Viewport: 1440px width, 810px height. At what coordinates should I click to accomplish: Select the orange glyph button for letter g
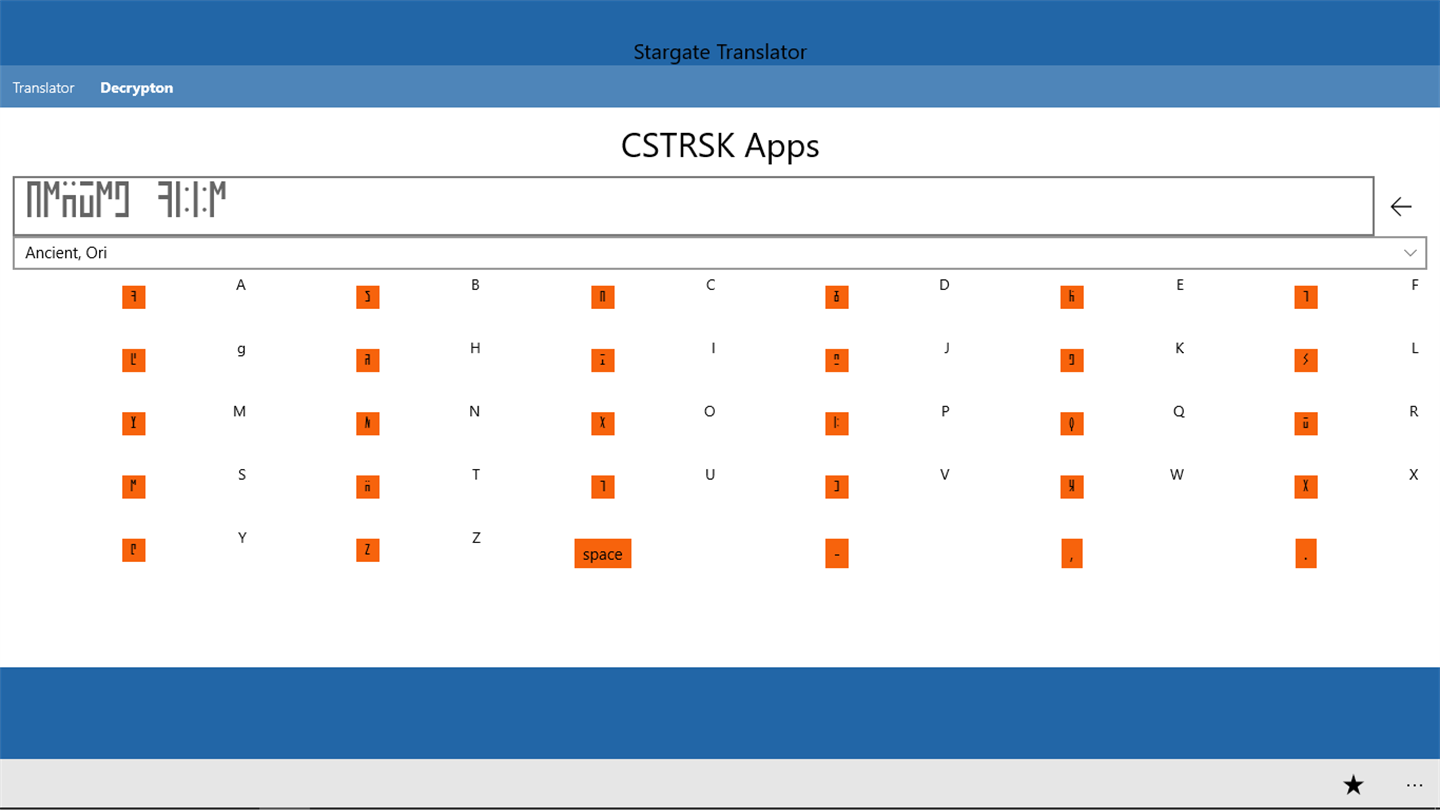134,360
